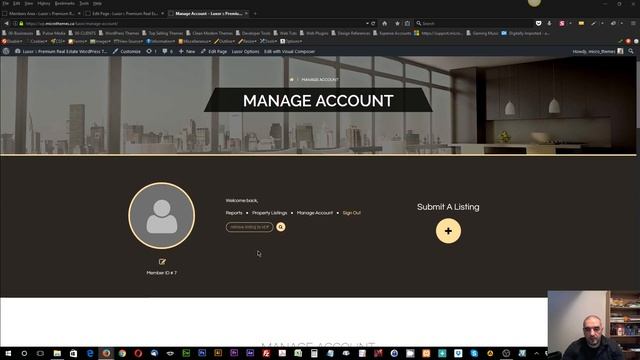The height and width of the screenshot is (360, 640).
Task: Click the secure padlock icon in address bar
Action: (21, 24)
